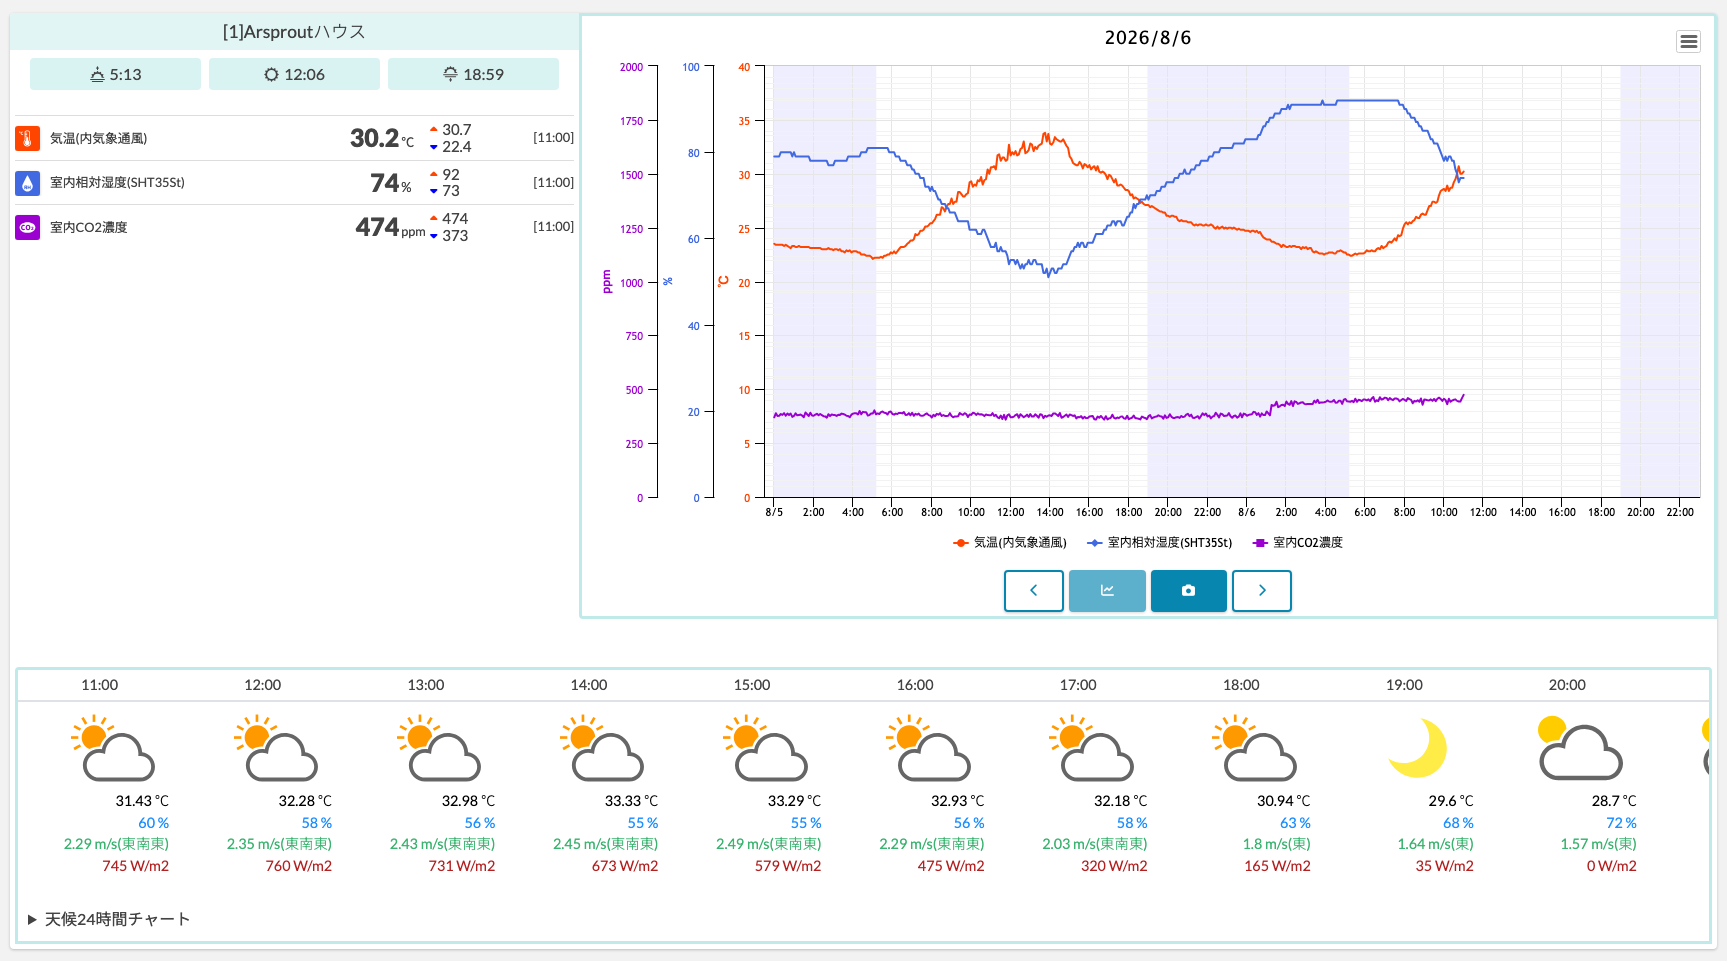1727x961 pixels.
Task: Click the orange thermometer temperature icon
Action: (28, 138)
